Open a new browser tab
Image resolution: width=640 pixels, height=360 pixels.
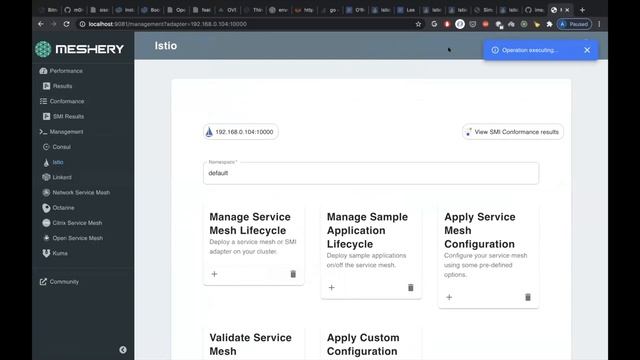pyautogui.click(x=582, y=10)
